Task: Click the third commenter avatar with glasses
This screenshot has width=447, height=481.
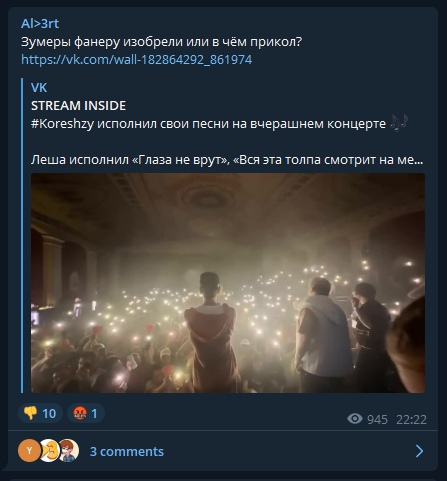Action: click(x=69, y=451)
